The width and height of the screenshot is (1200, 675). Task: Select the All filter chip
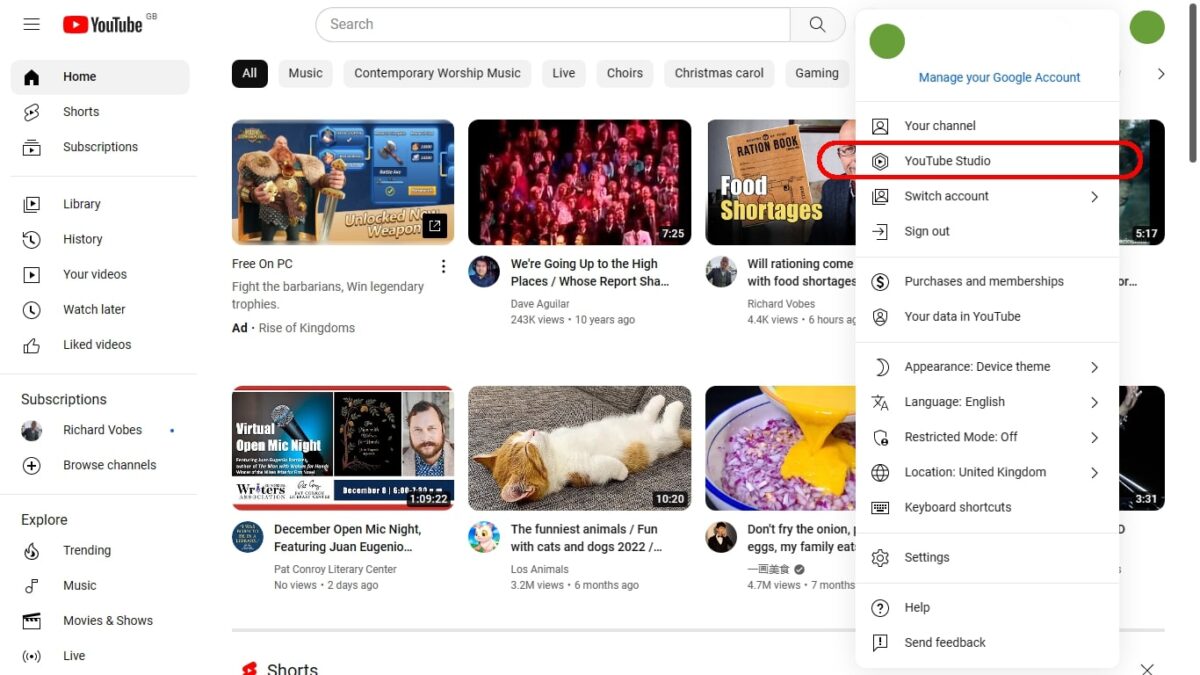(249, 73)
